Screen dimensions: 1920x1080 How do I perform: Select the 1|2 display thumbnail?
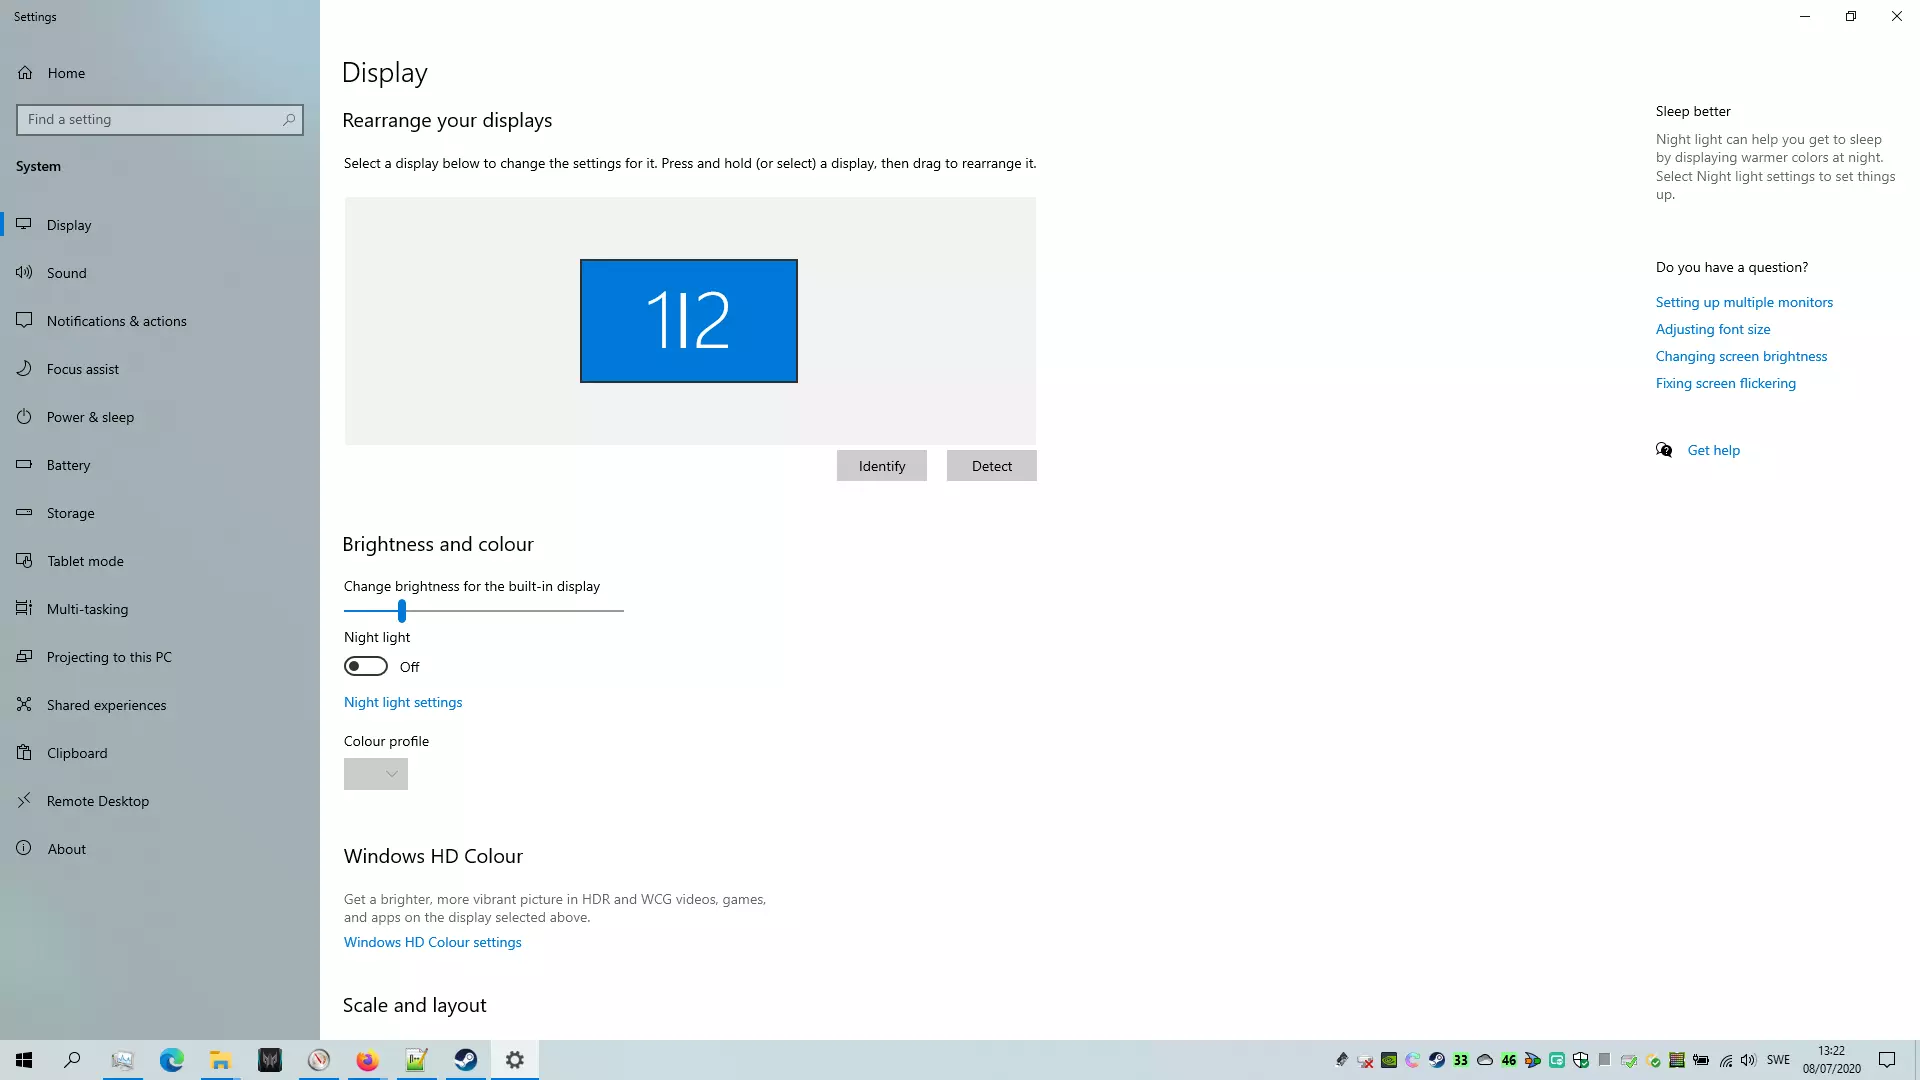point(688,321)
